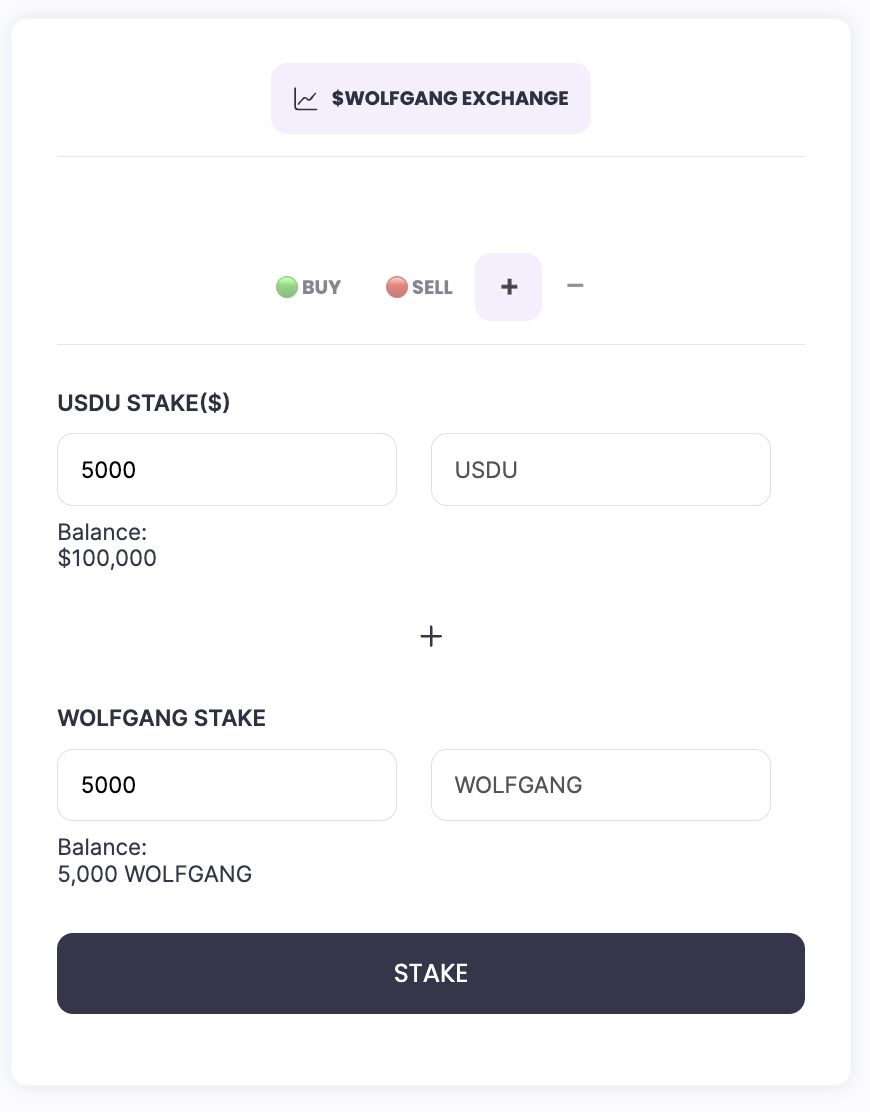This screenshot has width=870, height=1112.
Task: Switch to the SELL tab
Action: coord(432,288)
